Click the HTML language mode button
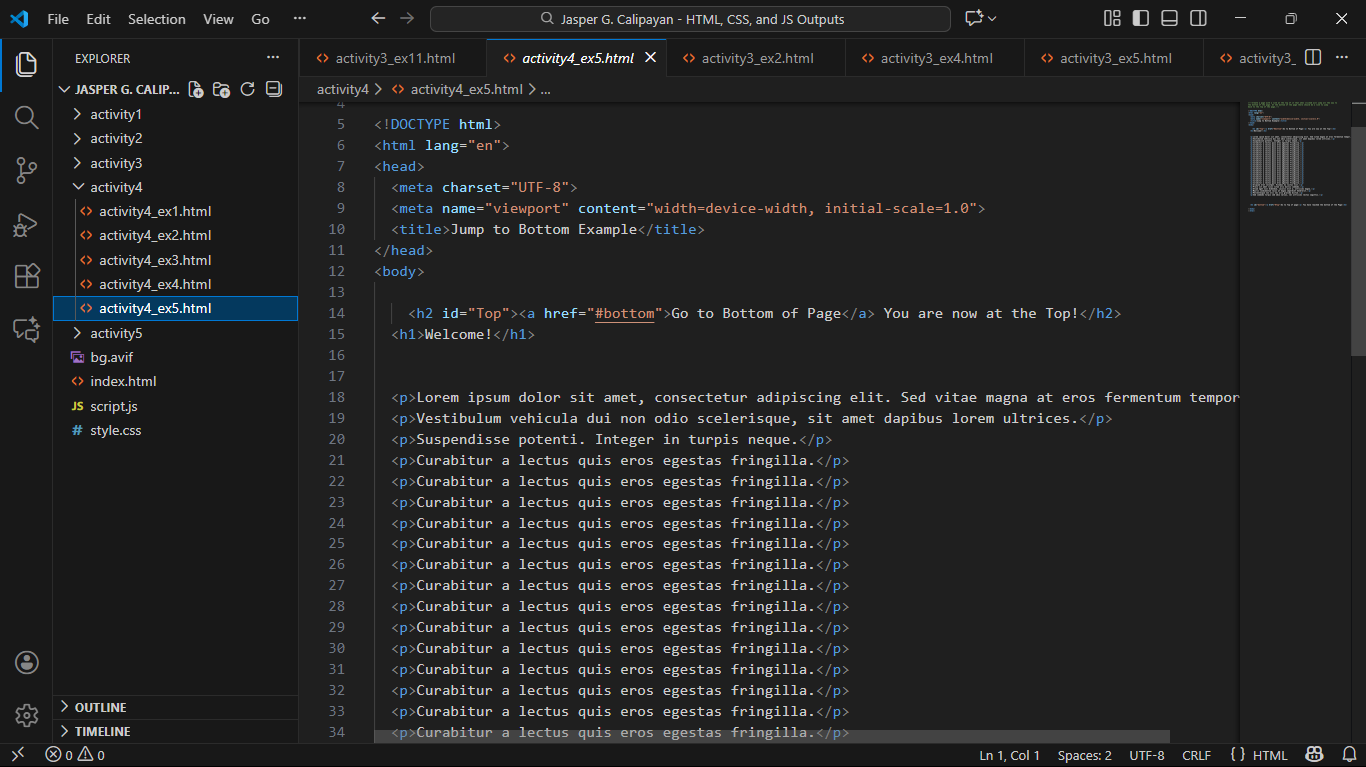1366x767 pixels. pos(1270,756)
